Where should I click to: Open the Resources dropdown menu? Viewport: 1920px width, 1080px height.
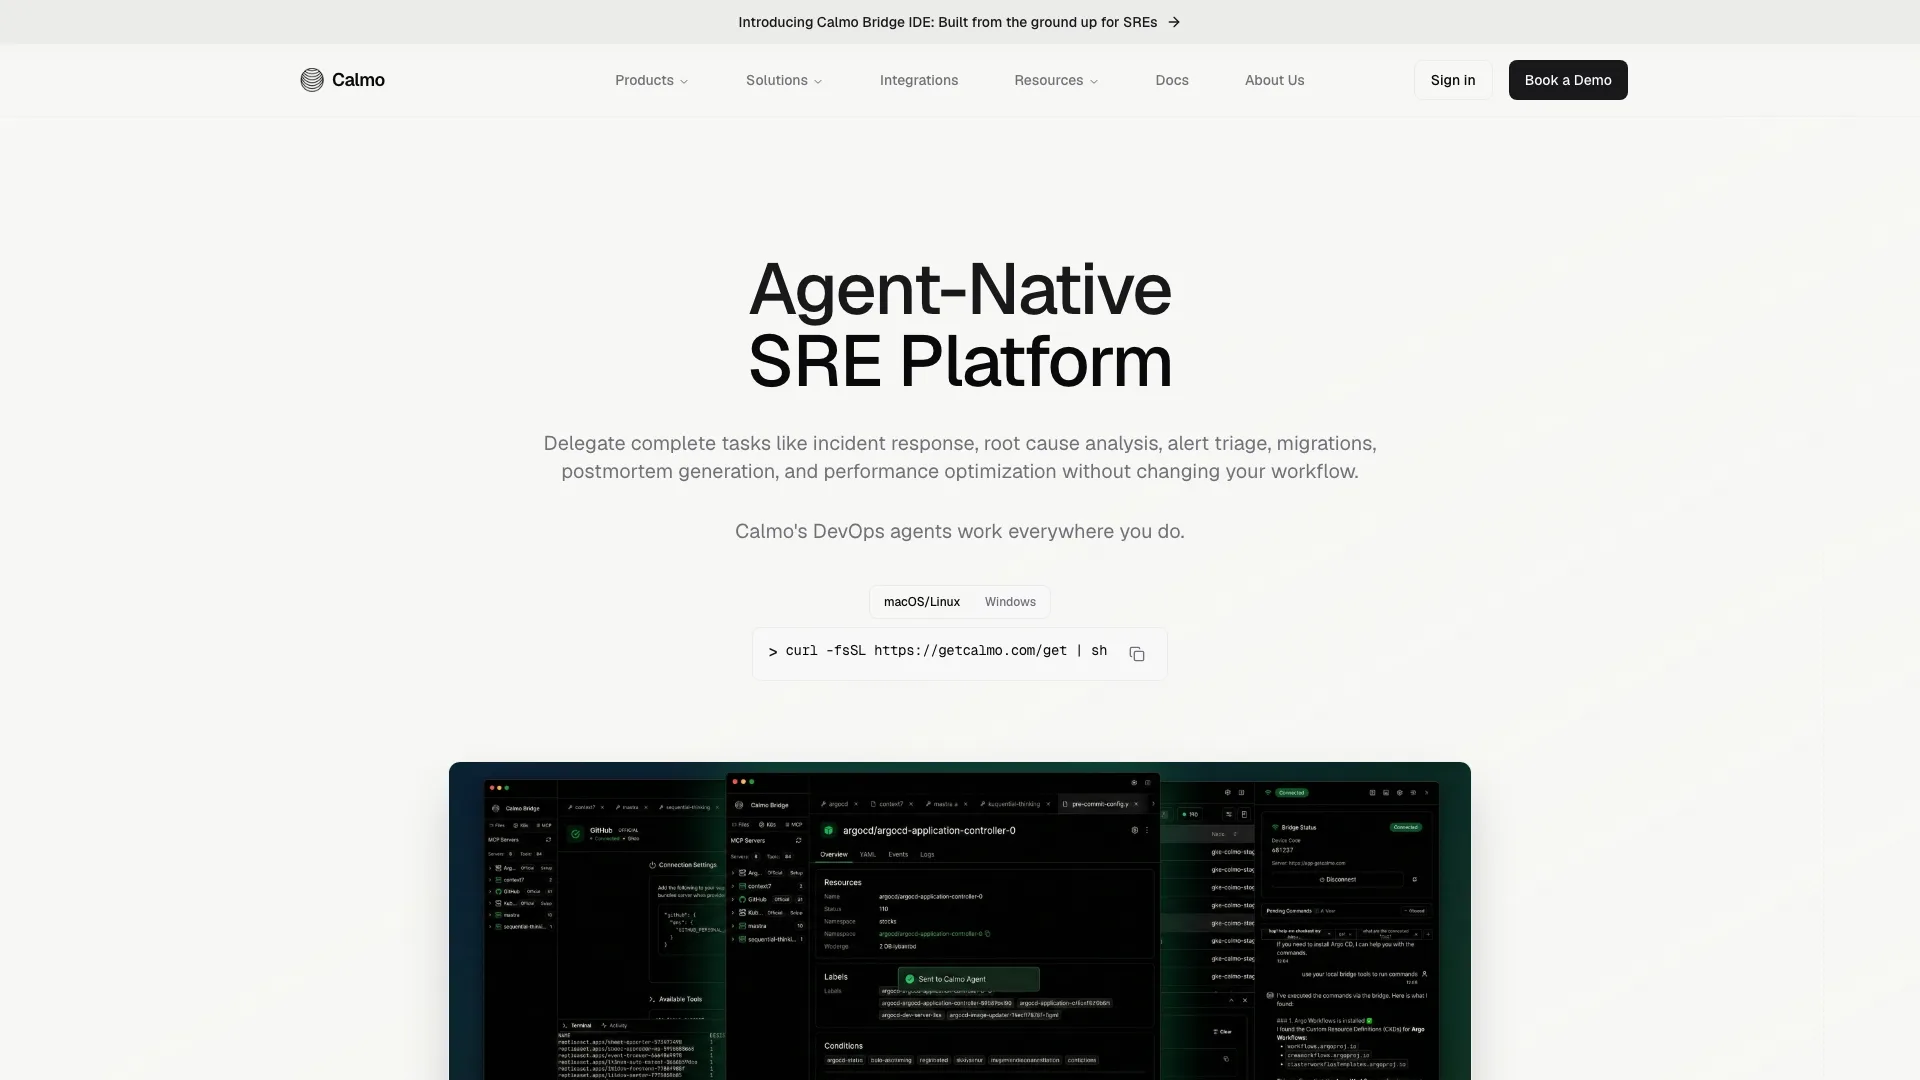click(1056, 80)
